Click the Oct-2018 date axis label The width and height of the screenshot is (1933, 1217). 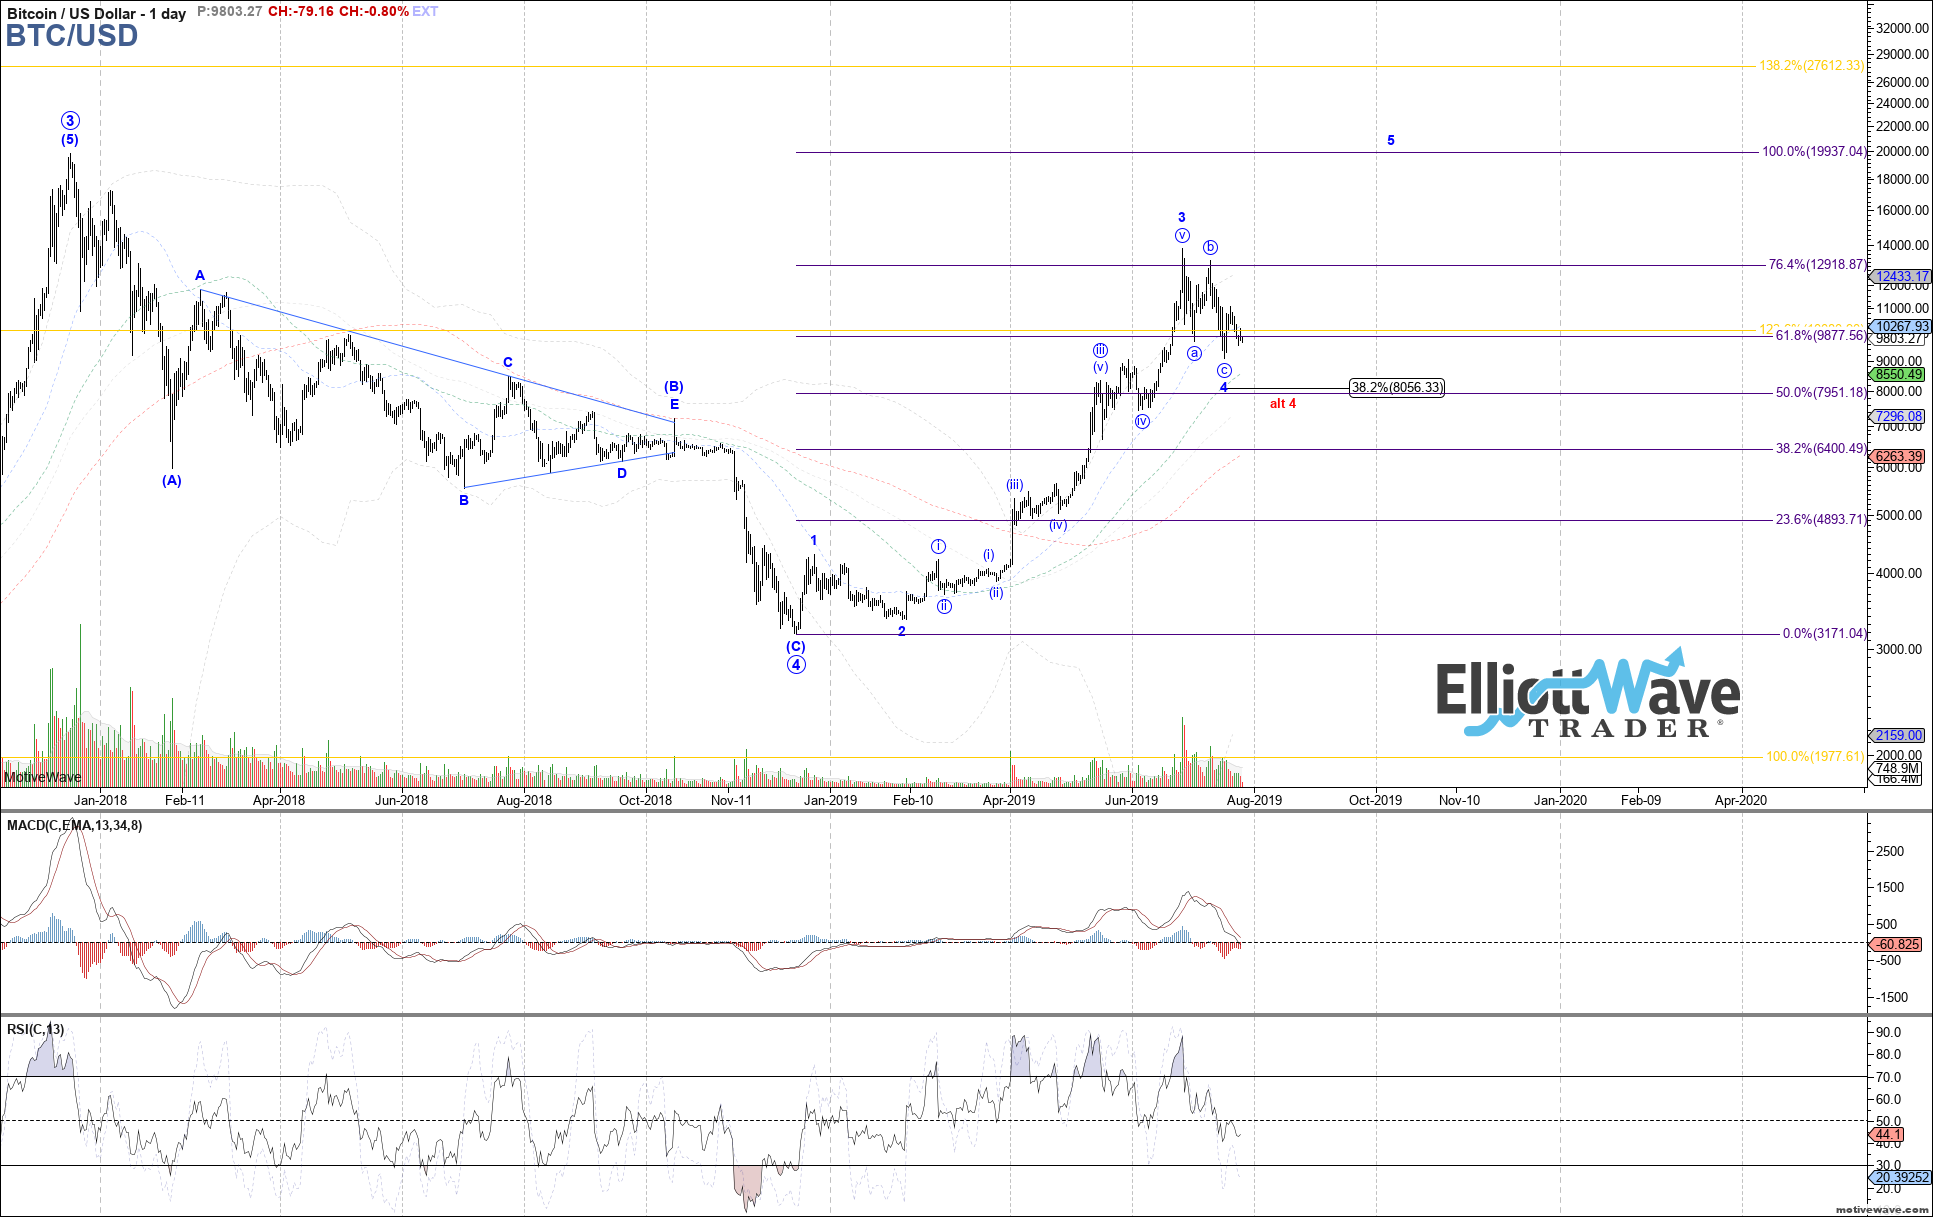tap(646, 801)
